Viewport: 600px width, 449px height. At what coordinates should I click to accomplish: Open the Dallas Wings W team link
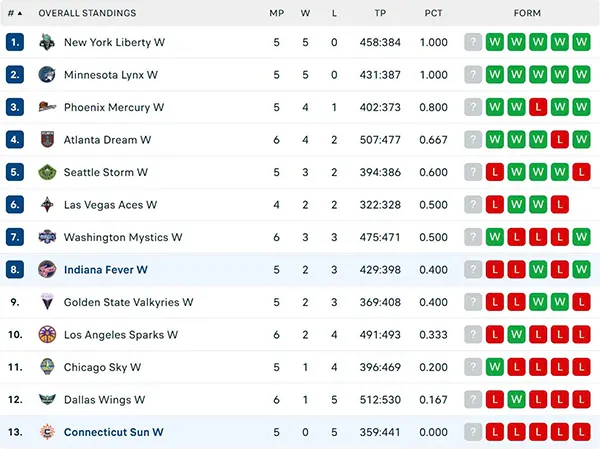(x=104, y=400)
